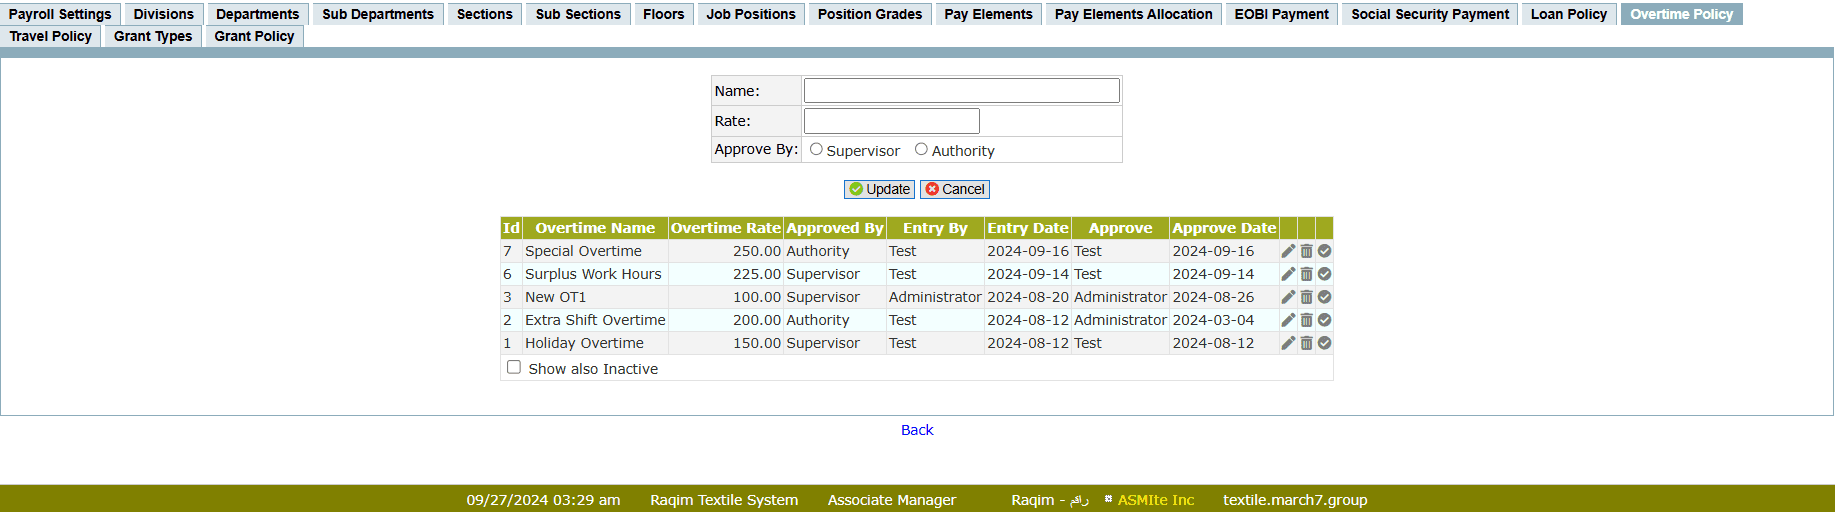Image resolution: width=1835 pixels, height=512 pixels.
Task: Click the Update button
Action: 879,189
